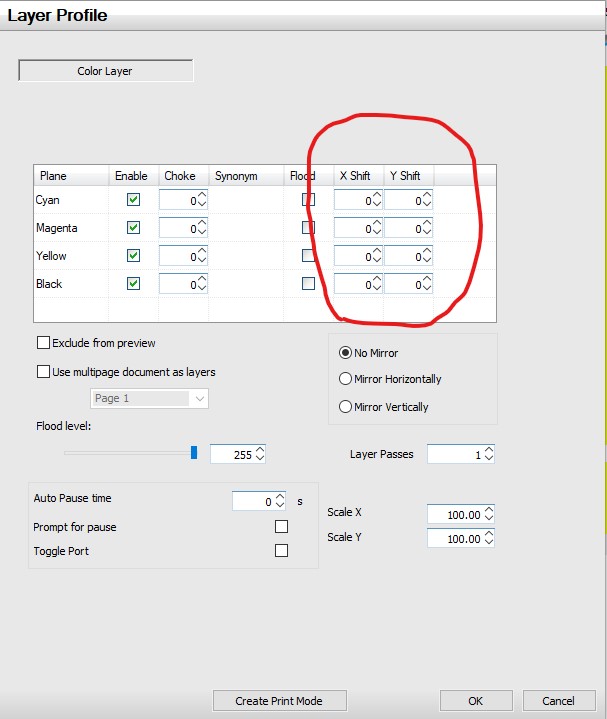Select Mirror Vertically
The image size is (607, 719).
pos(345,407)
